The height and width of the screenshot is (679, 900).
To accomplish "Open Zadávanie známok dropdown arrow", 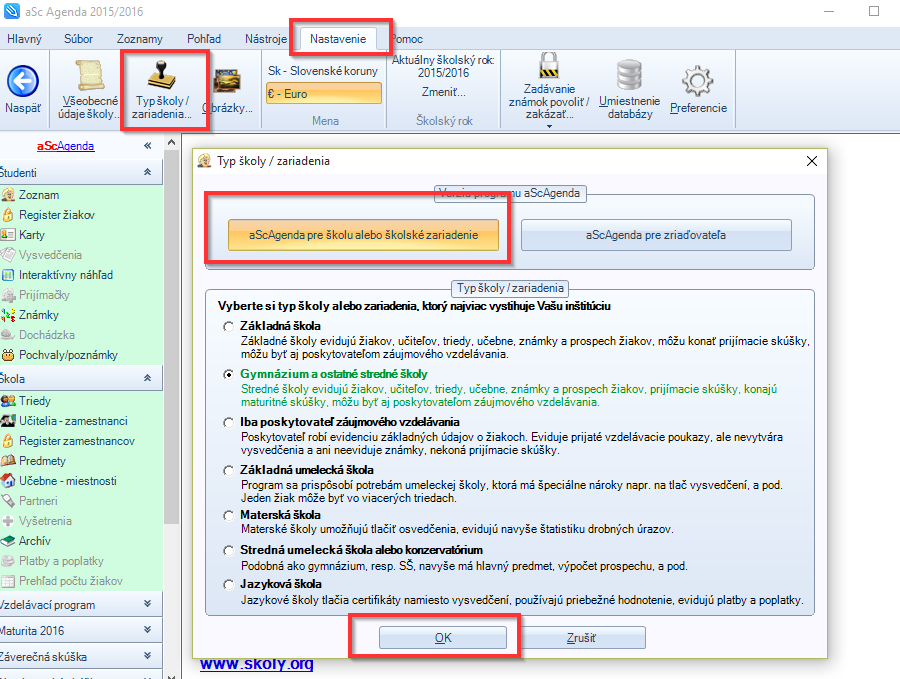I will tap(549, 126).
